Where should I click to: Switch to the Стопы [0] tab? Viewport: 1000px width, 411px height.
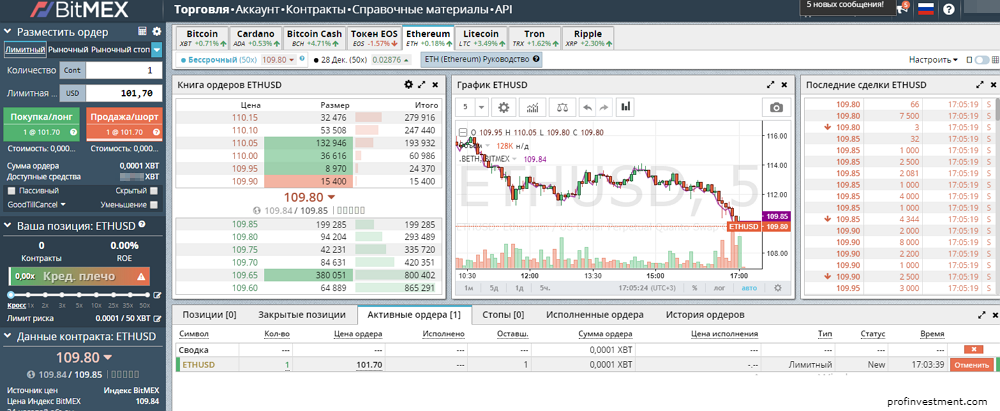pos(503,315)
